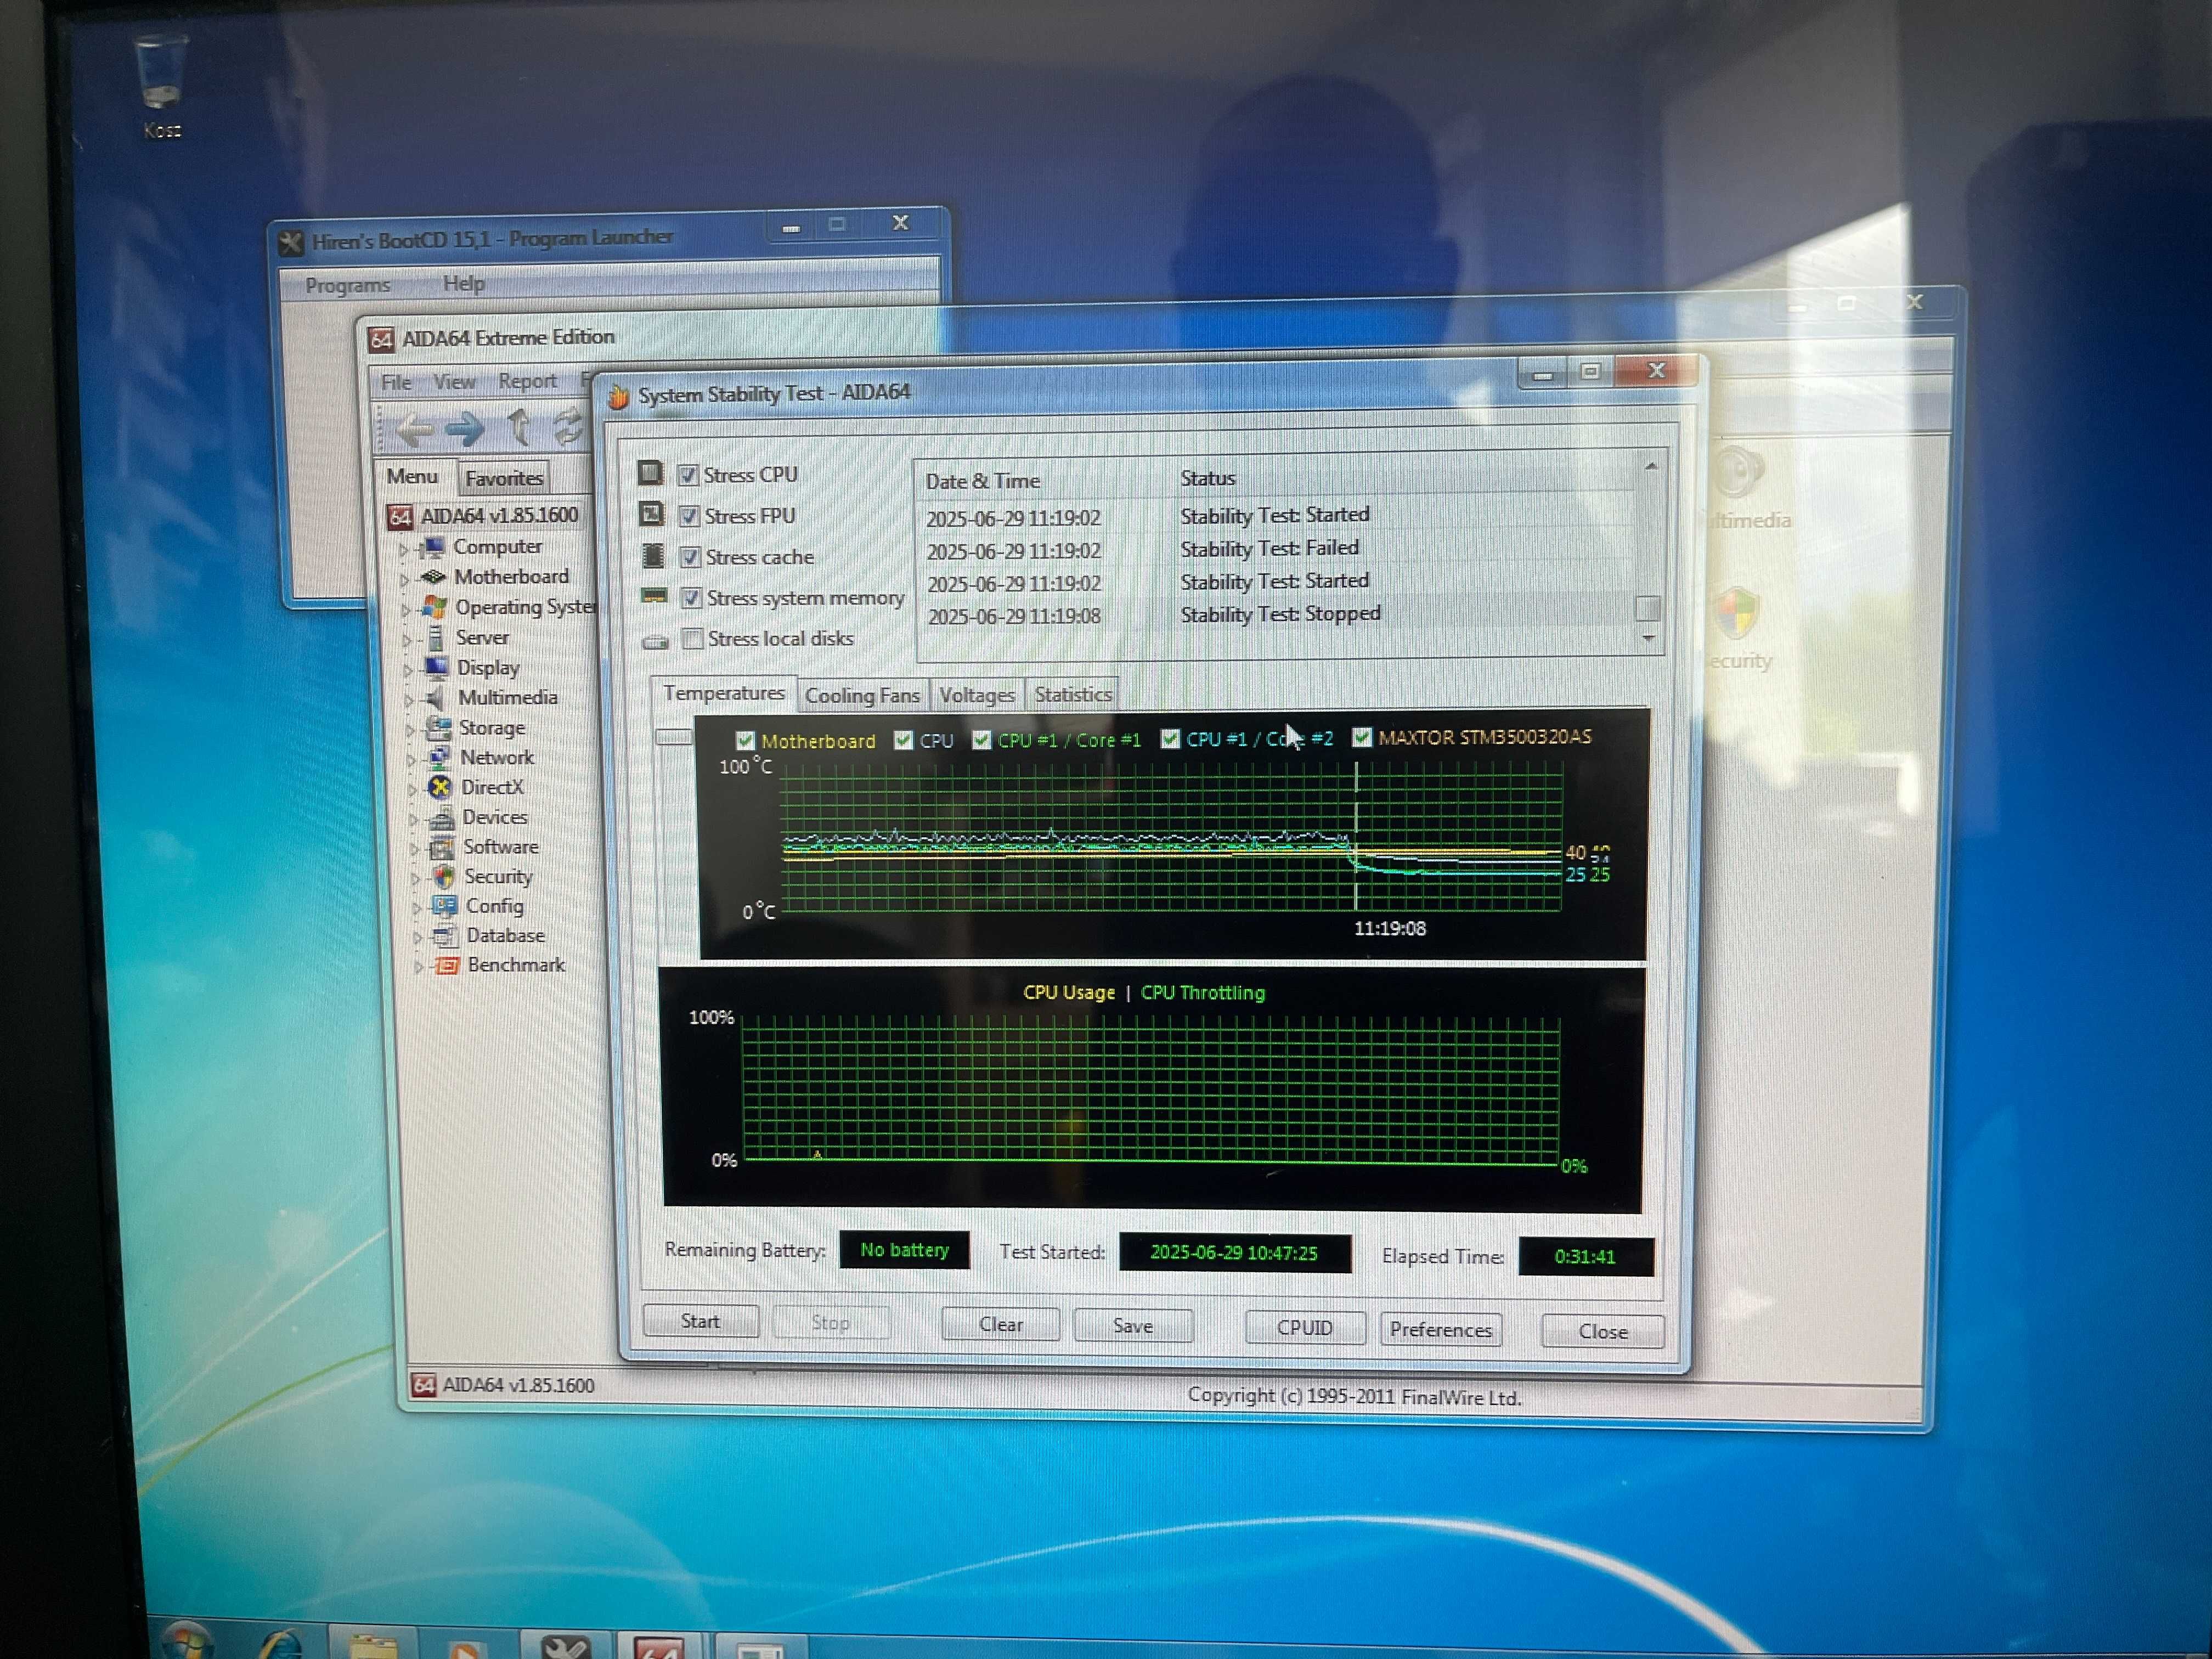This screenshot has width=2212, height=1659.
Task: Toggle the Stress cache checkbox
Action: point(690,557)
